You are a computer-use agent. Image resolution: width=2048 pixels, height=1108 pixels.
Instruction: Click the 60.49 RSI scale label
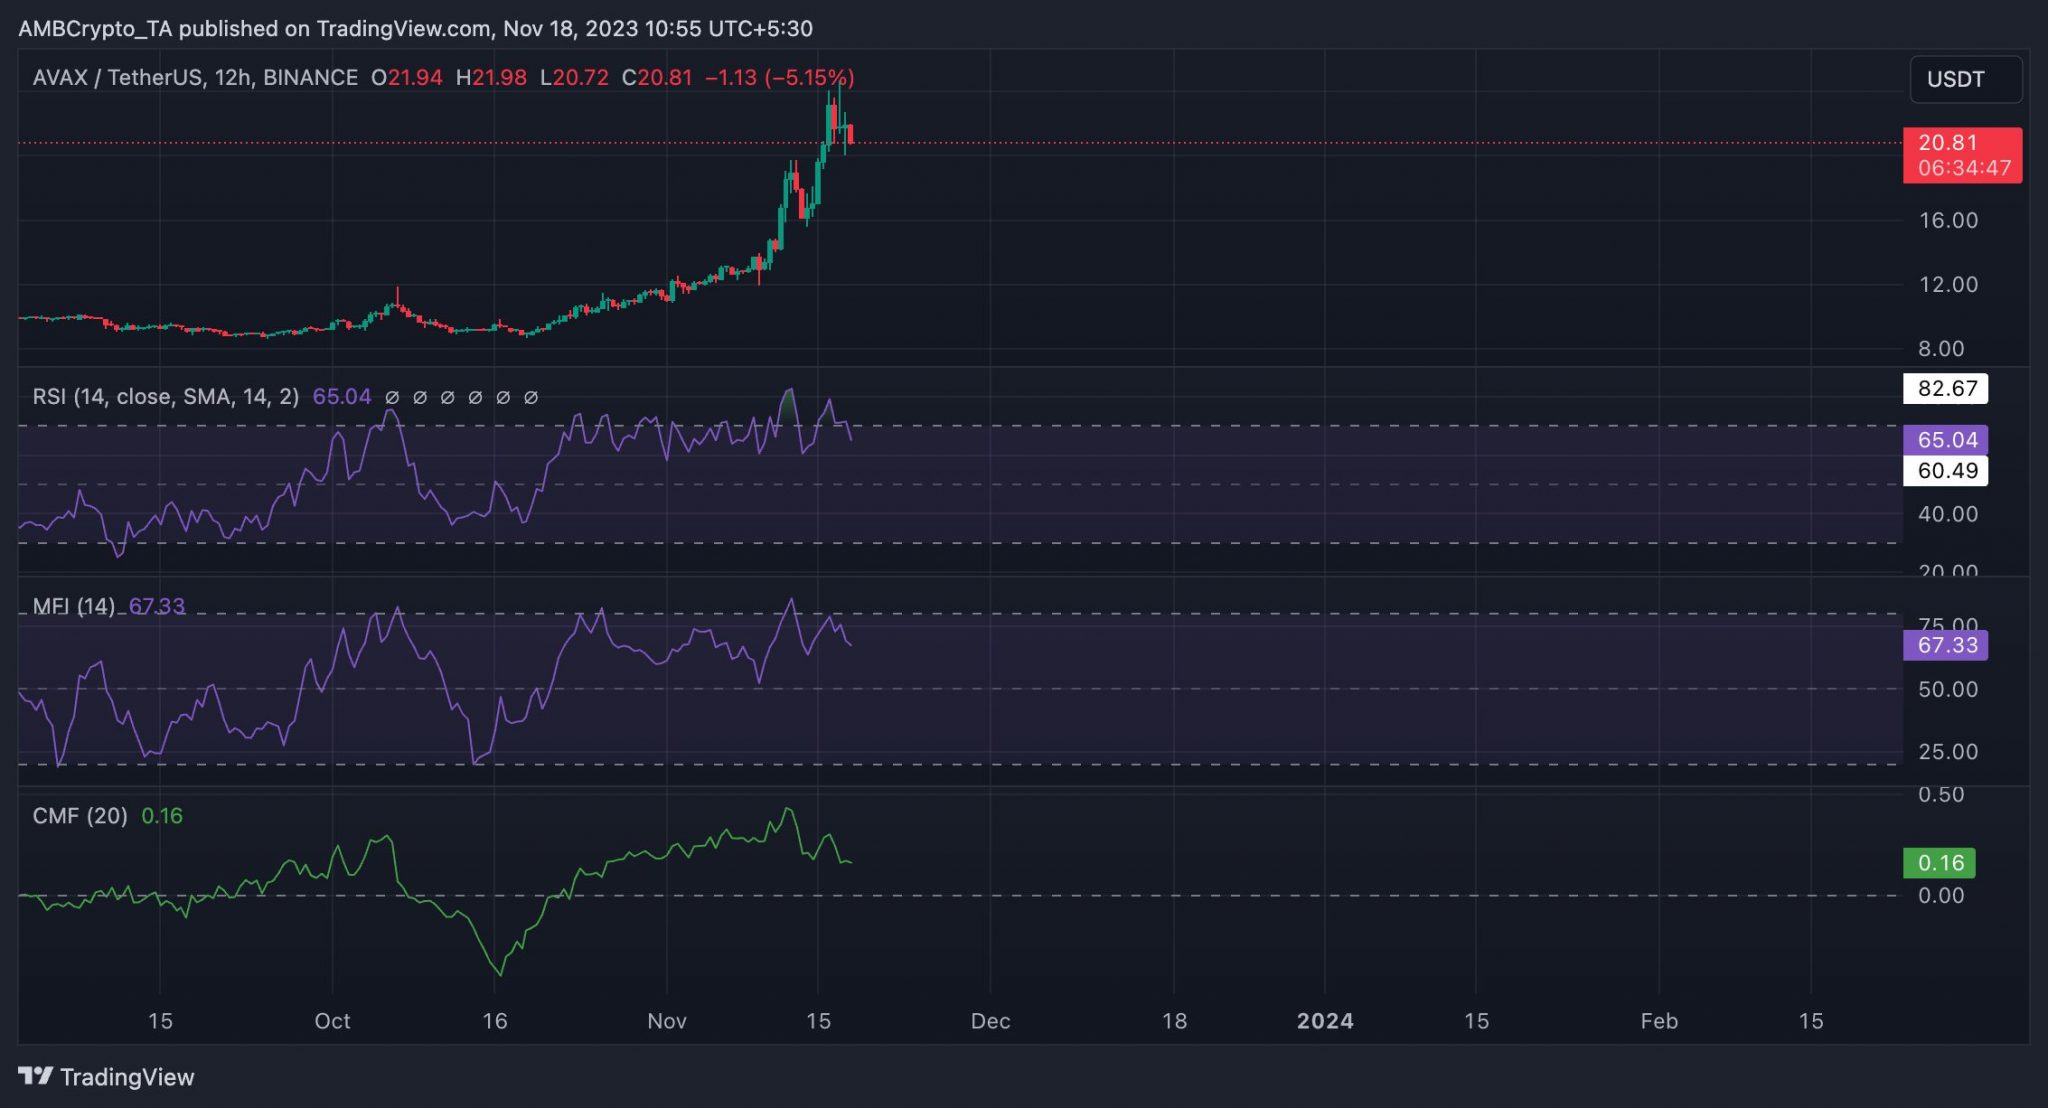1946,471
